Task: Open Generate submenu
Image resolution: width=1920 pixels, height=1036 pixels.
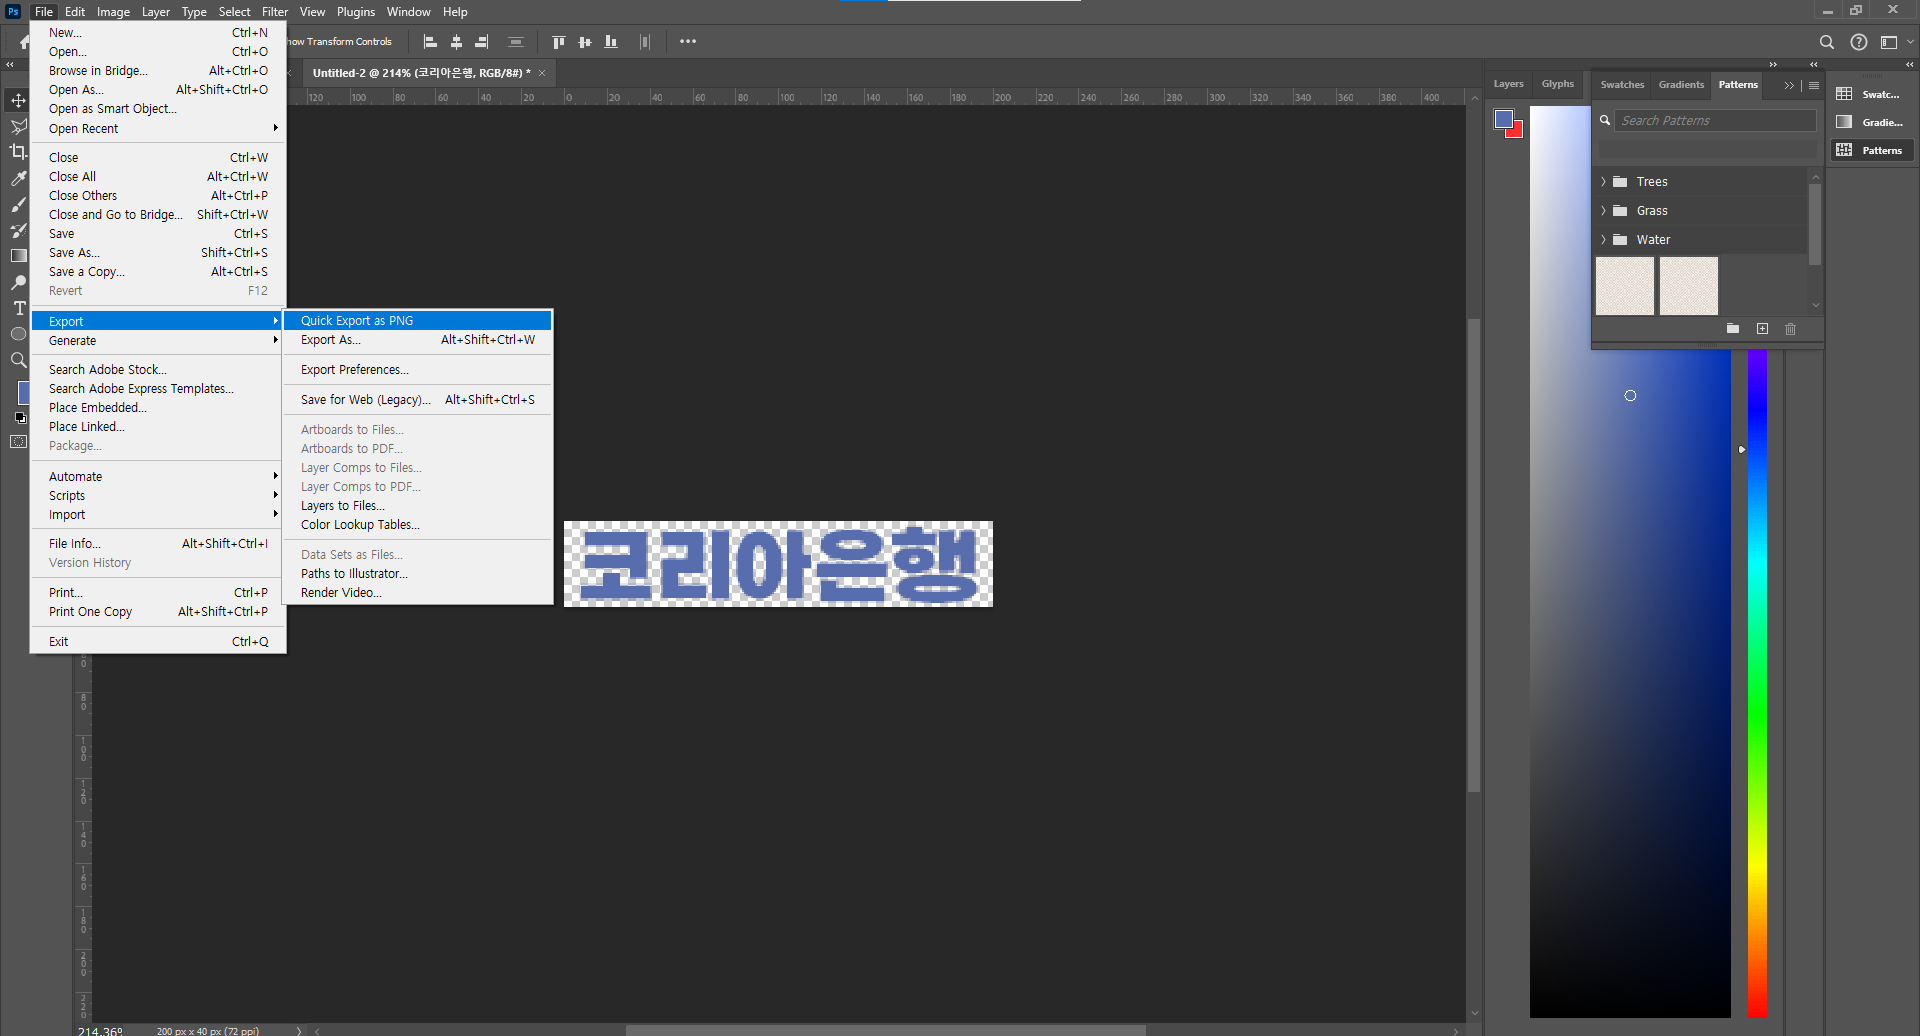Action: tap(158, 341)
